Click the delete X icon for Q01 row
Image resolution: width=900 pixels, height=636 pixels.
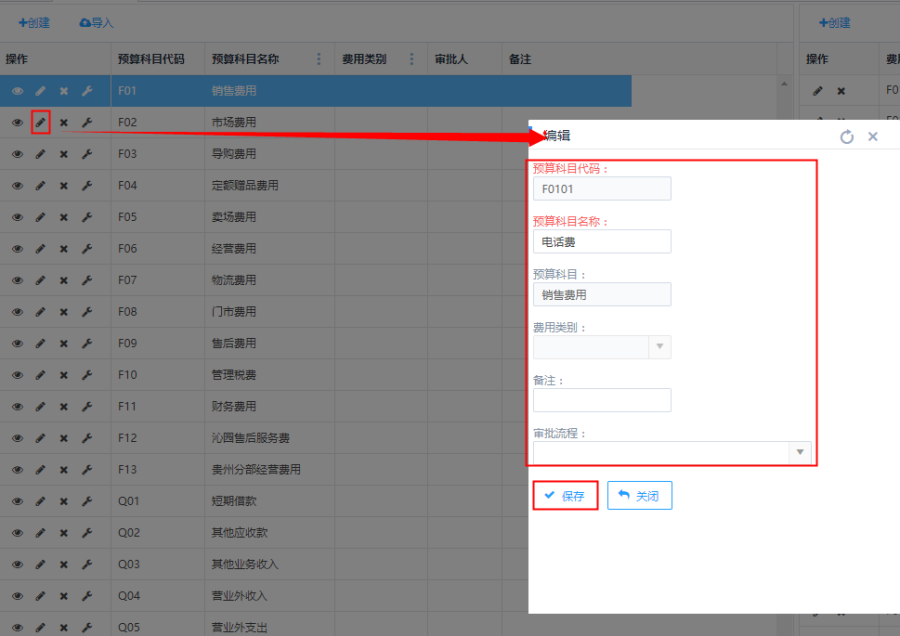coord(64,501)
